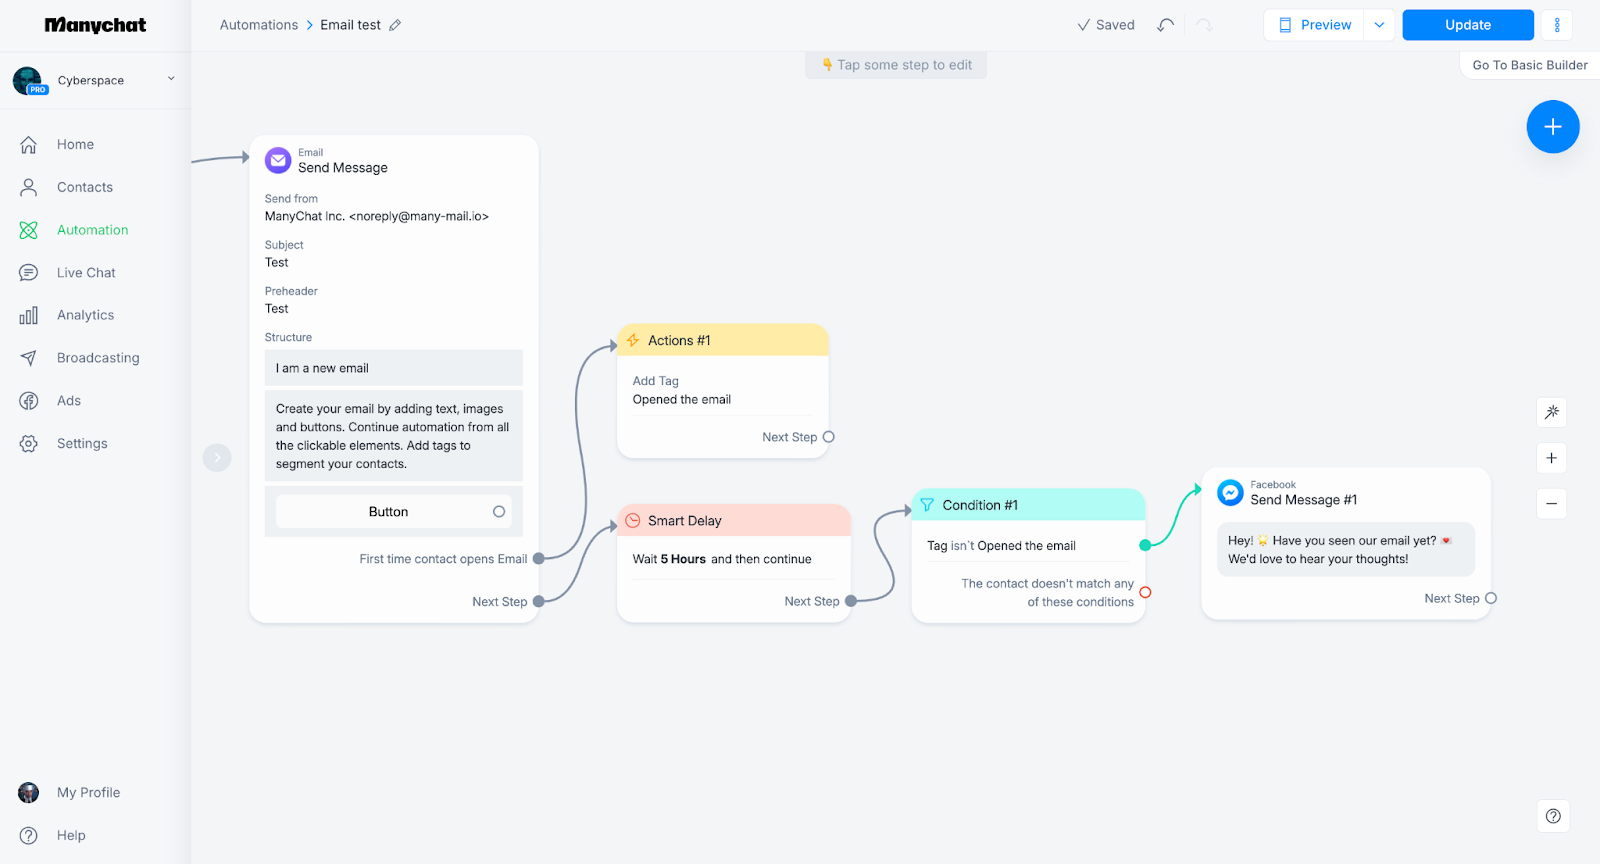Image resolution: width=1600 pixels, height=864 pixels.
Task: Click Actions #1 Next Step connector circle
Action: 828,437
